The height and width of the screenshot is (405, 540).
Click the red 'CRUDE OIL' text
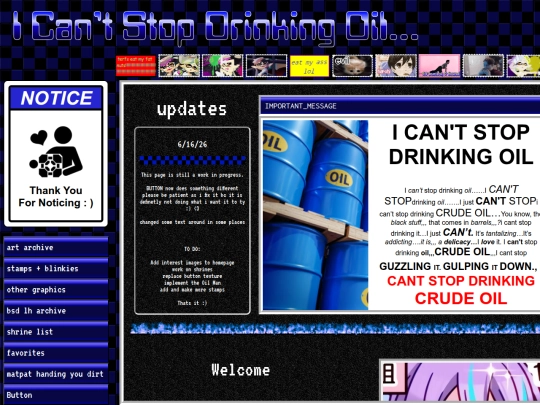click(461, 298)
